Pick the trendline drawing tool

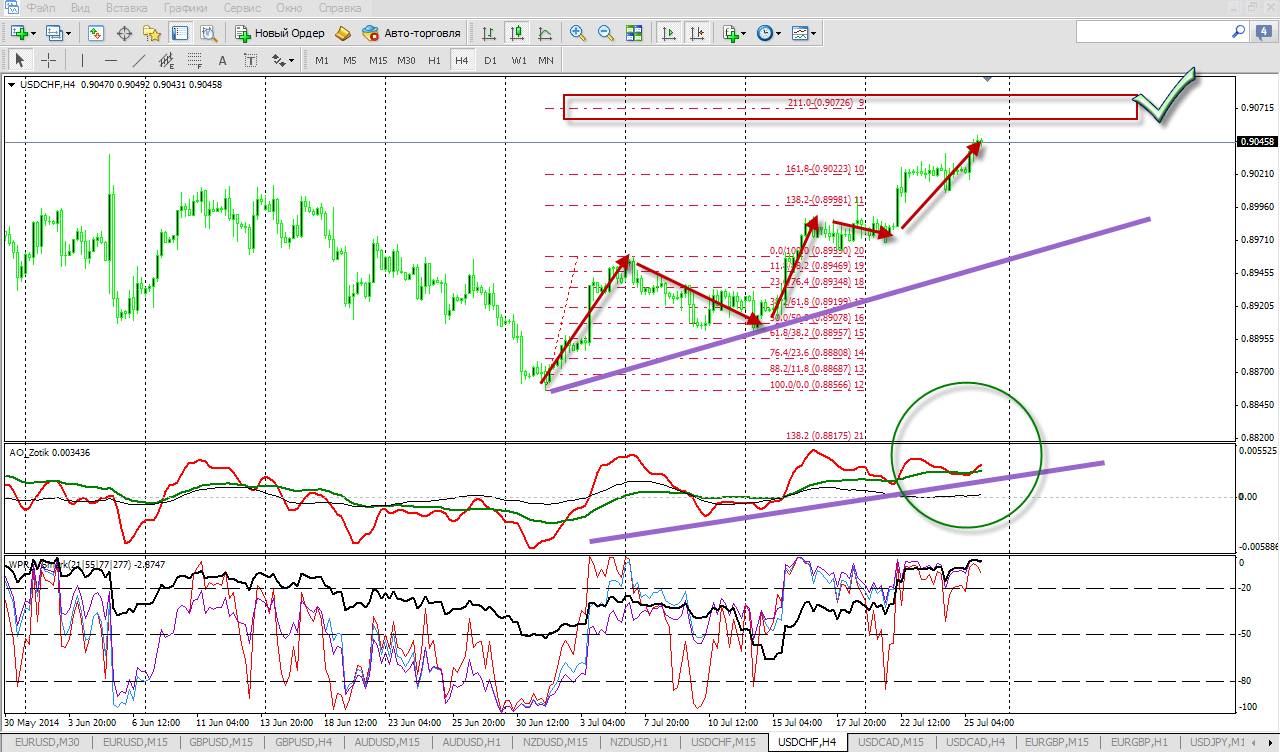[x=139, y=60]
